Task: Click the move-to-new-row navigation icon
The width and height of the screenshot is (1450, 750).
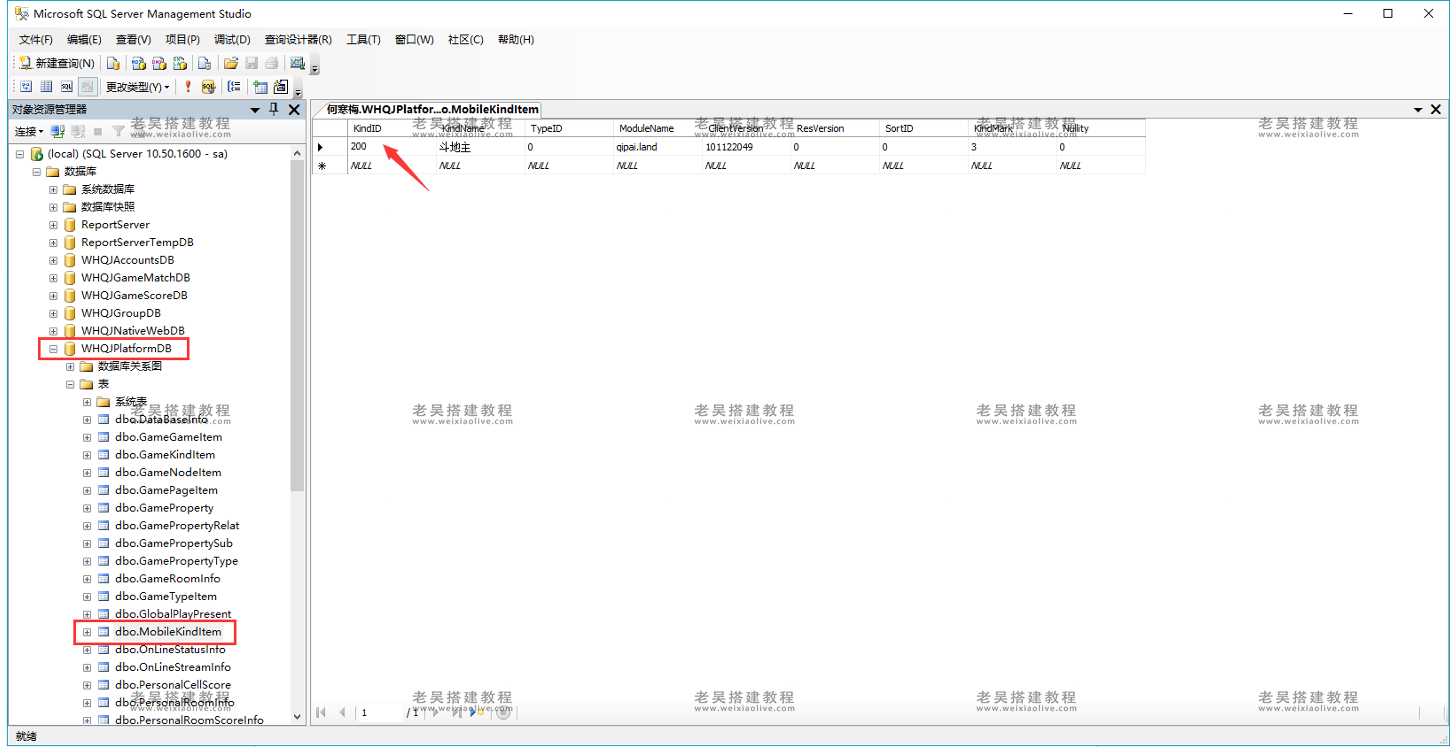Action: coord(476,712)
